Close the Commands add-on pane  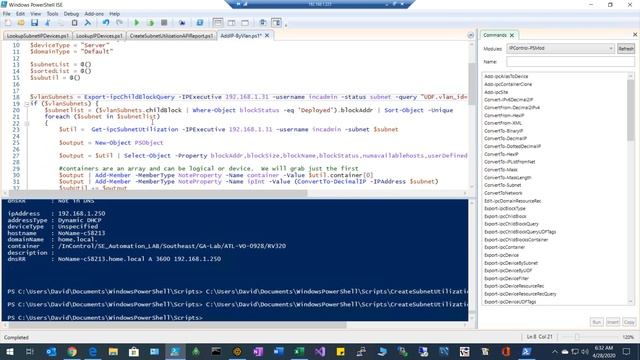635,35
